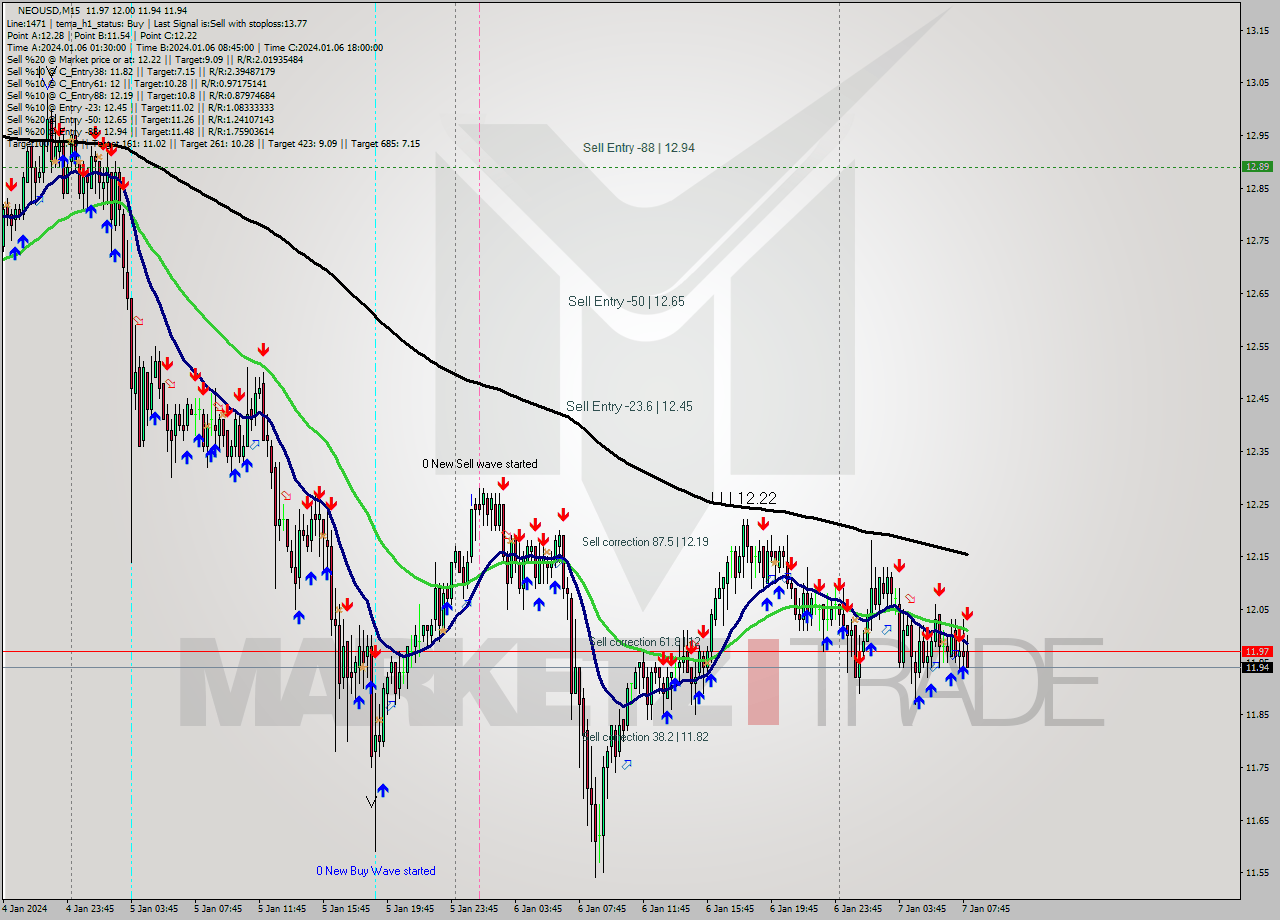Screen dimensions: 1280x920
Task: Click the '| | | 12.22' point C label
Action: click(744, 498)
